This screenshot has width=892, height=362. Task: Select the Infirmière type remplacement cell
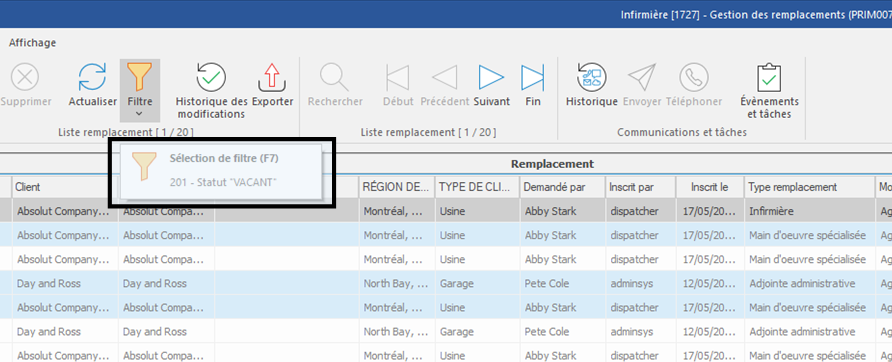pos(810,211)
